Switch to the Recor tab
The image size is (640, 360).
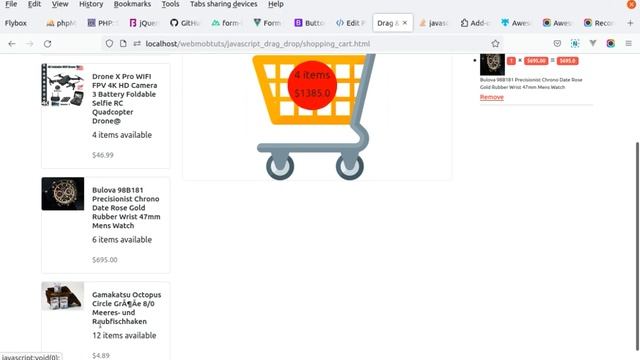point(598,23)
